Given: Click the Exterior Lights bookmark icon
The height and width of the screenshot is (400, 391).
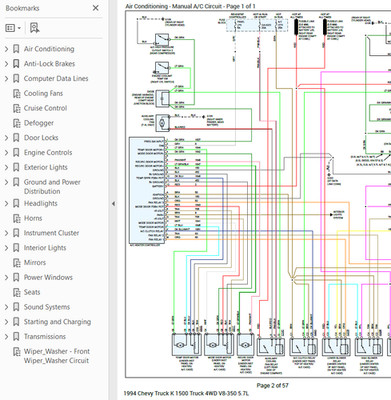Looking at the screenshot, I should pos(16,167).
